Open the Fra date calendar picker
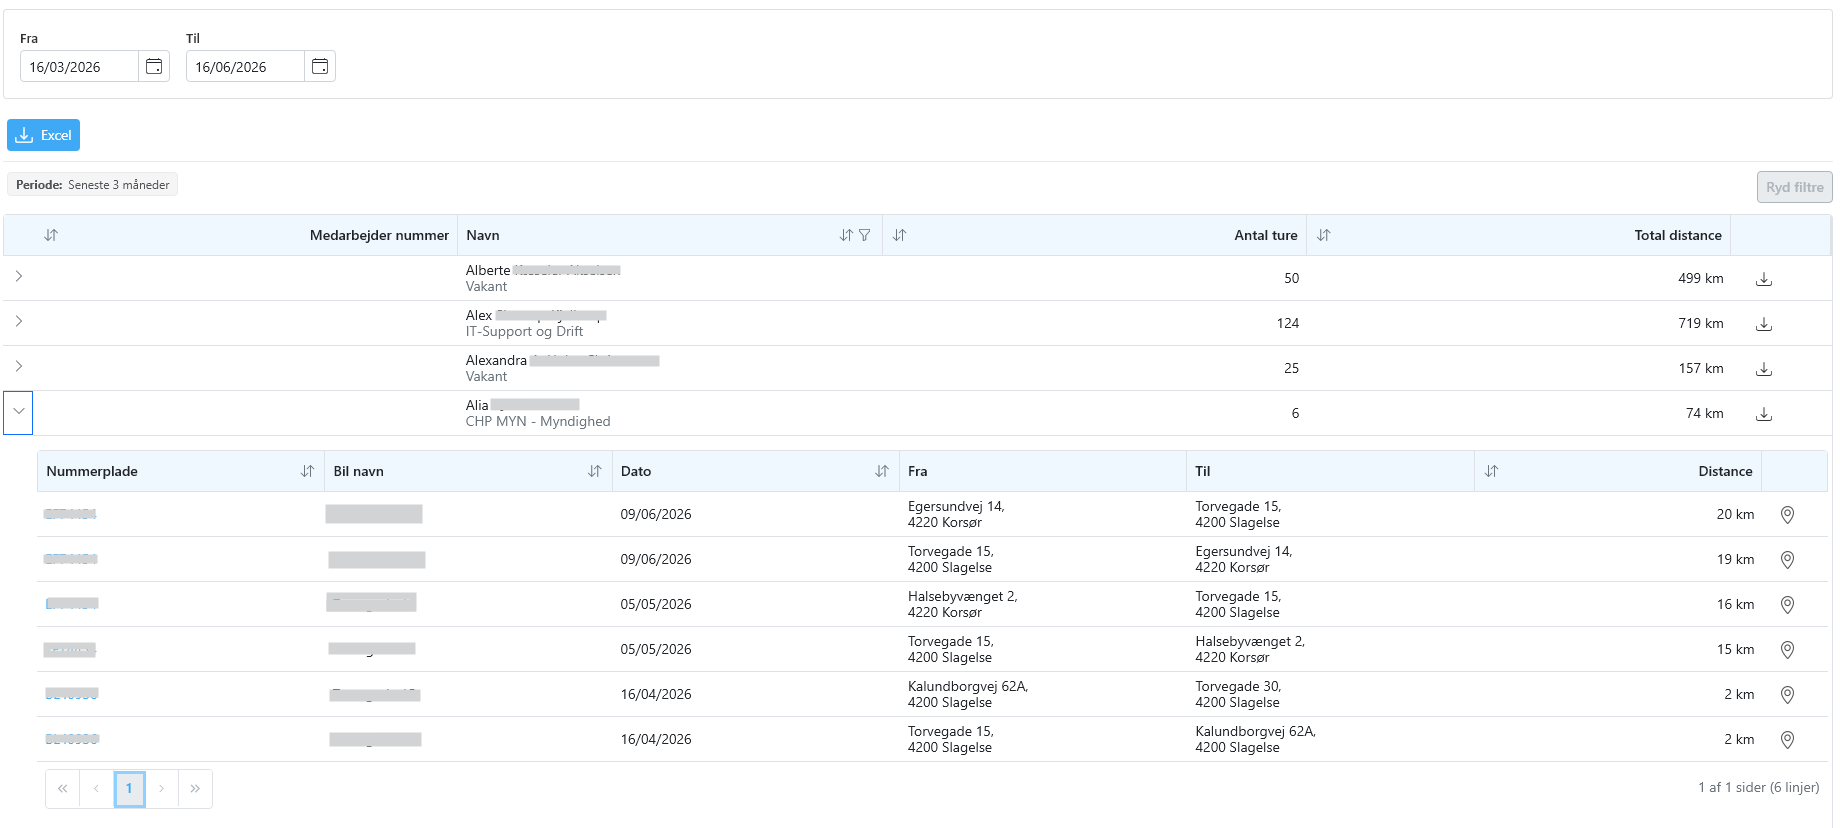The width and height of the screenshot is (1842, 828). point(154,66)
